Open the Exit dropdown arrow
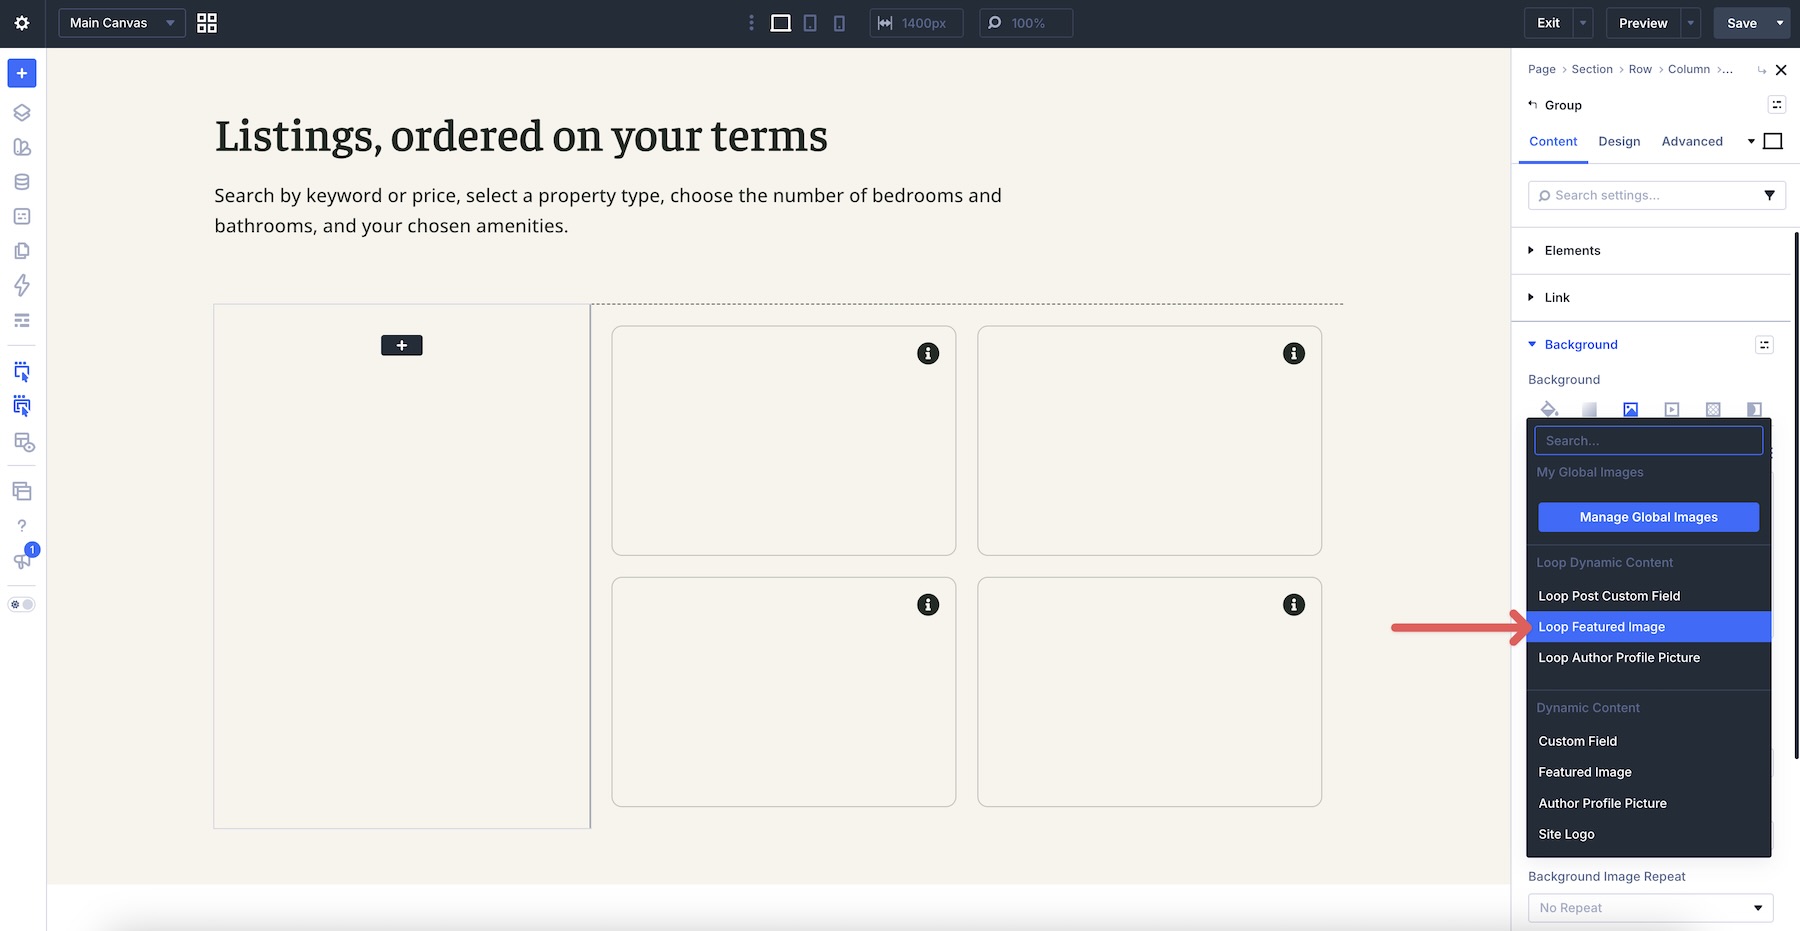The width and height of the screenshot is (1800, 931). point(1583,23)
